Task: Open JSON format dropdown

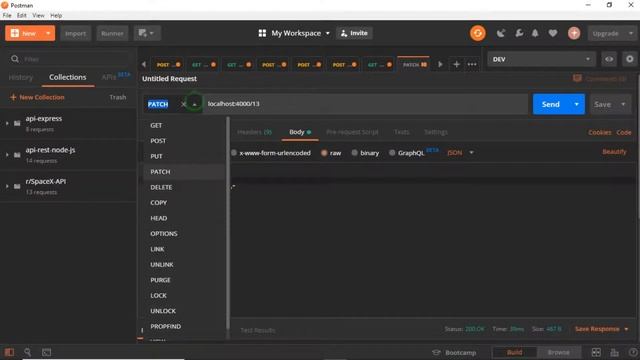Action: (x=460, y=153)
